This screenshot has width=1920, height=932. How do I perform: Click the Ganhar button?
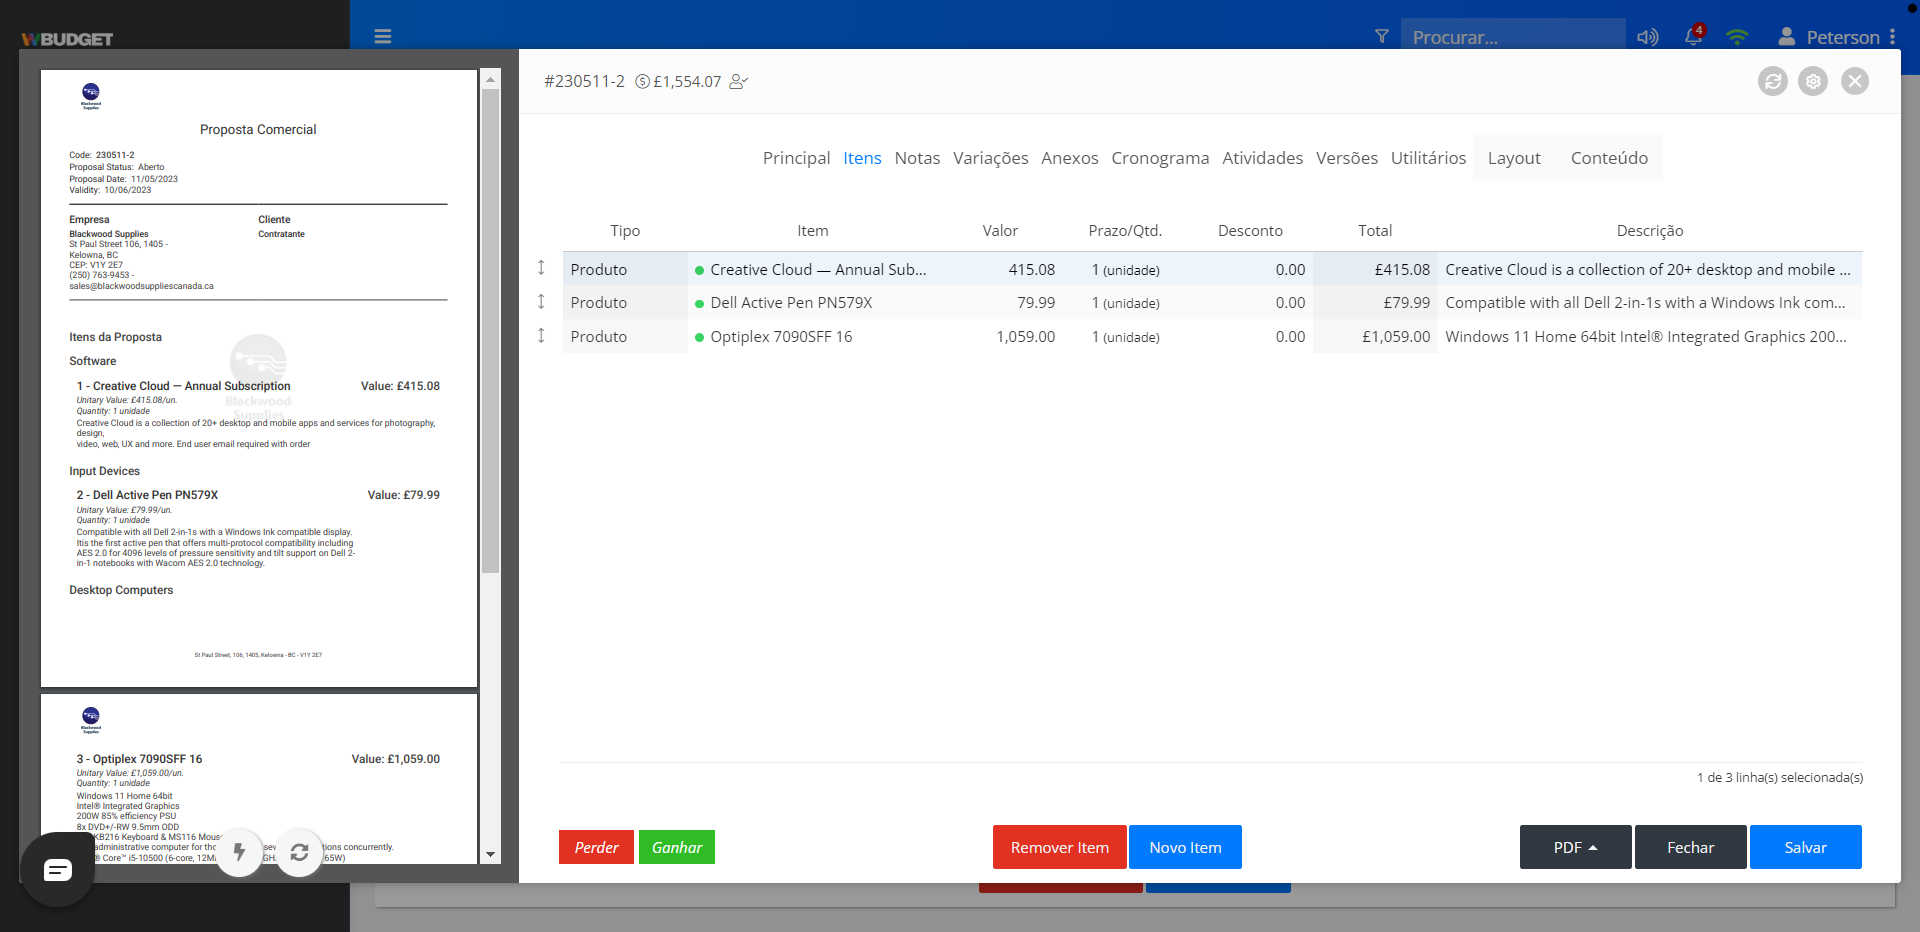677,847
